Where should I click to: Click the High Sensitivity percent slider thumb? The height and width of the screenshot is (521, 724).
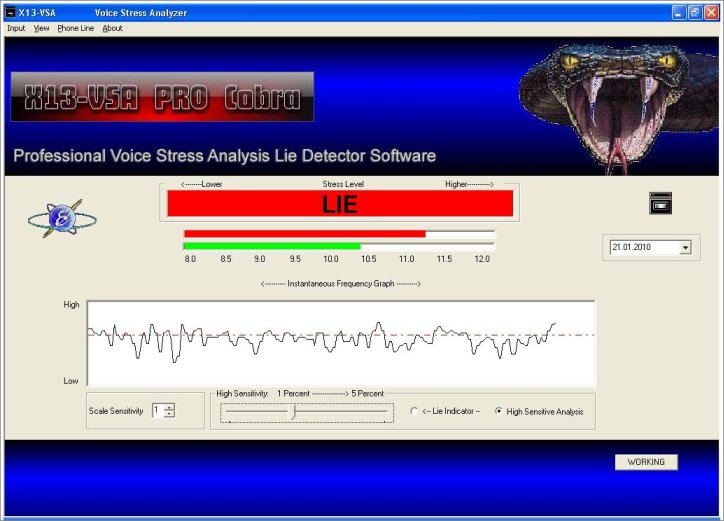click(293, 412)
